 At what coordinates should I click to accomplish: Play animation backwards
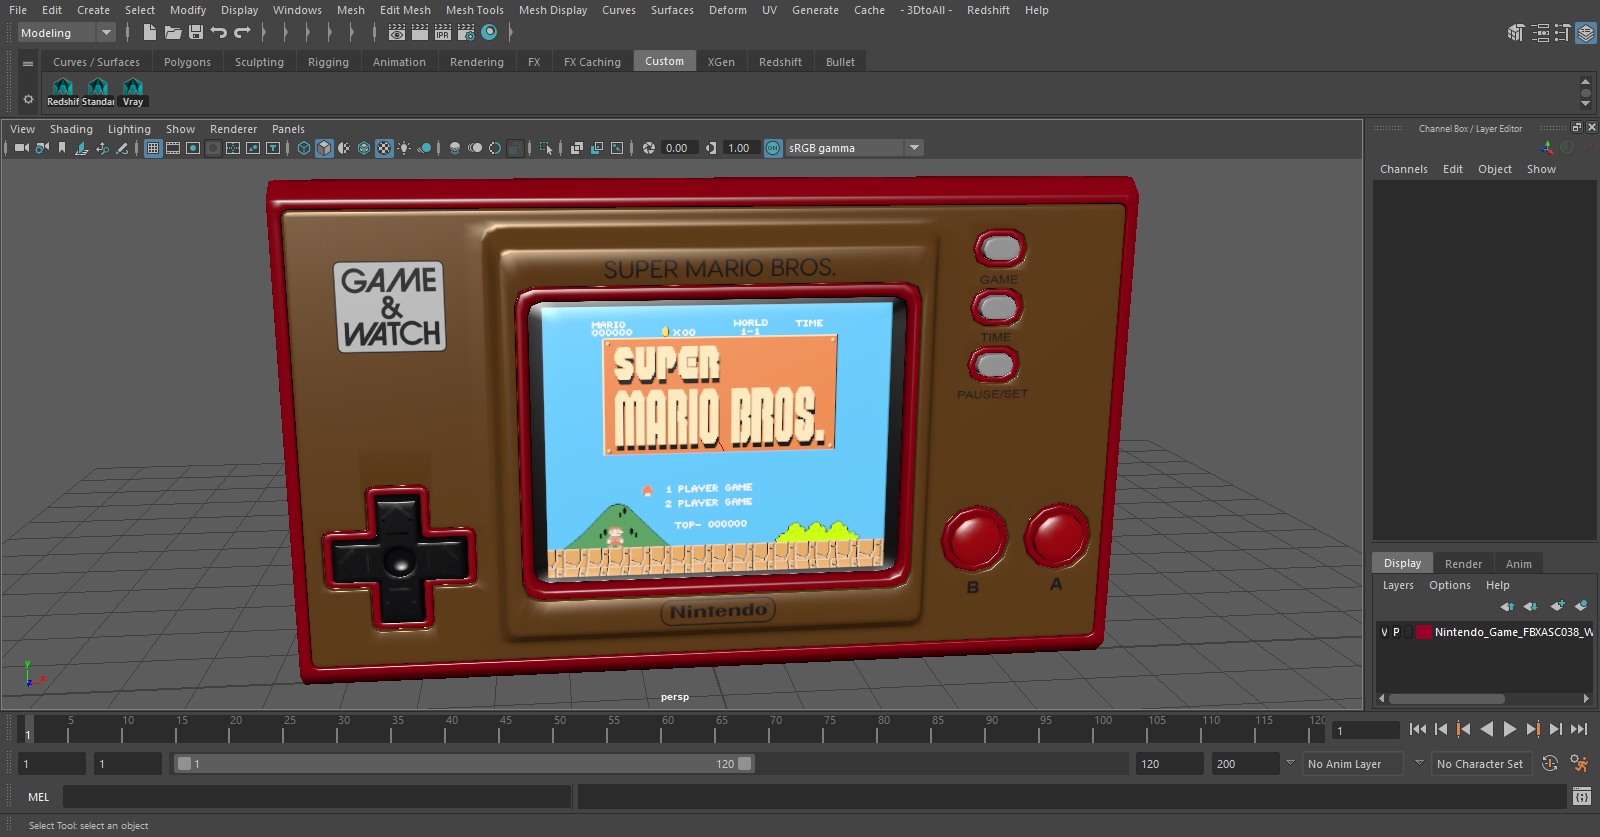pos(1487,729)
